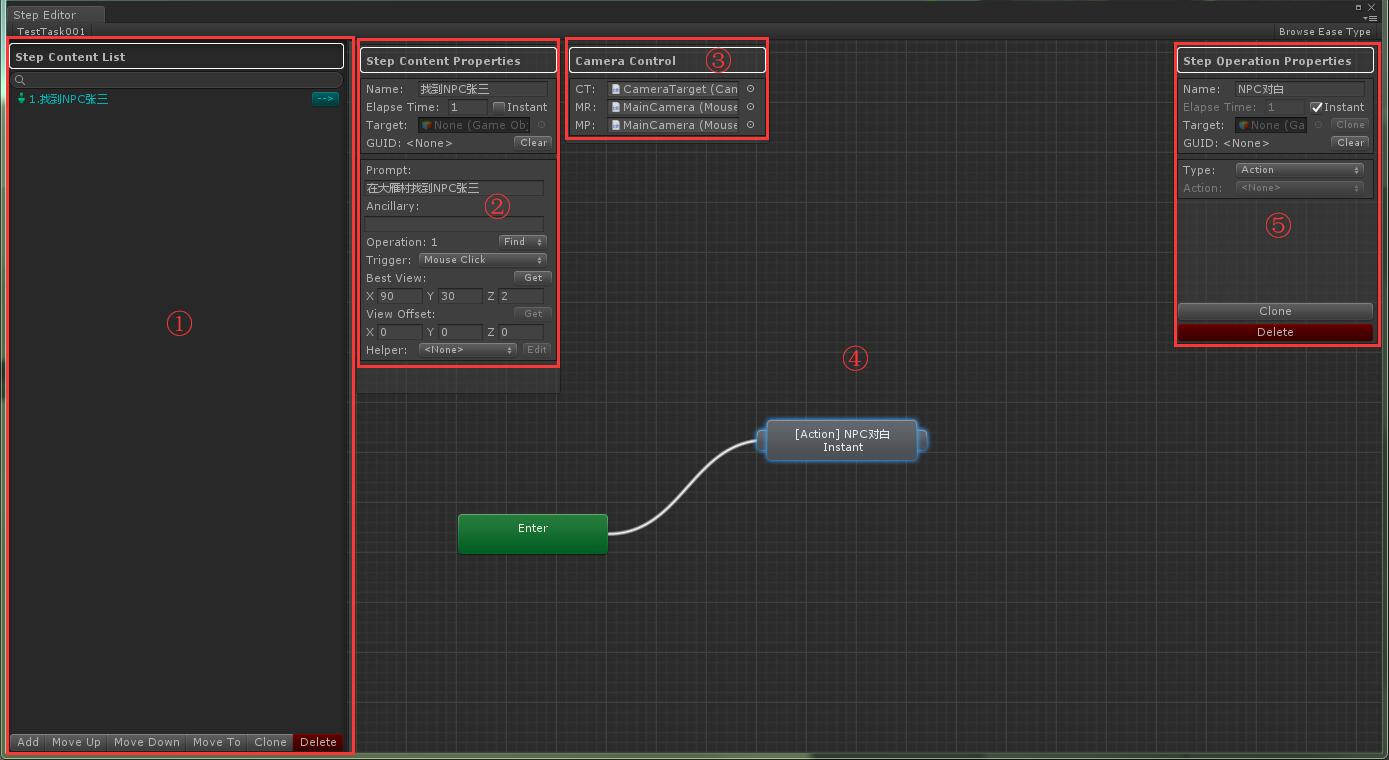The height and width of the screenshot is (760, 1389).
Task: Click the Step Operation Properties header
Action: coord(1275,60)
